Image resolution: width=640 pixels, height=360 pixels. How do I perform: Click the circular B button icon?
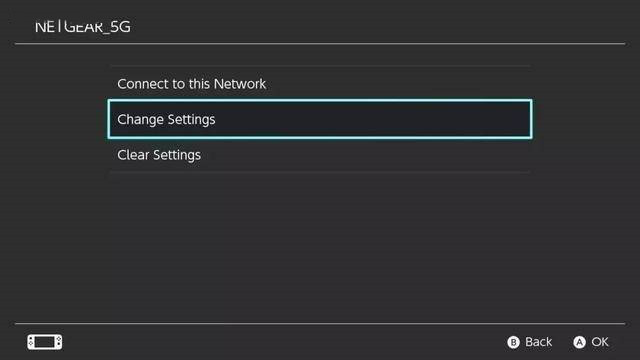point(513,342)
